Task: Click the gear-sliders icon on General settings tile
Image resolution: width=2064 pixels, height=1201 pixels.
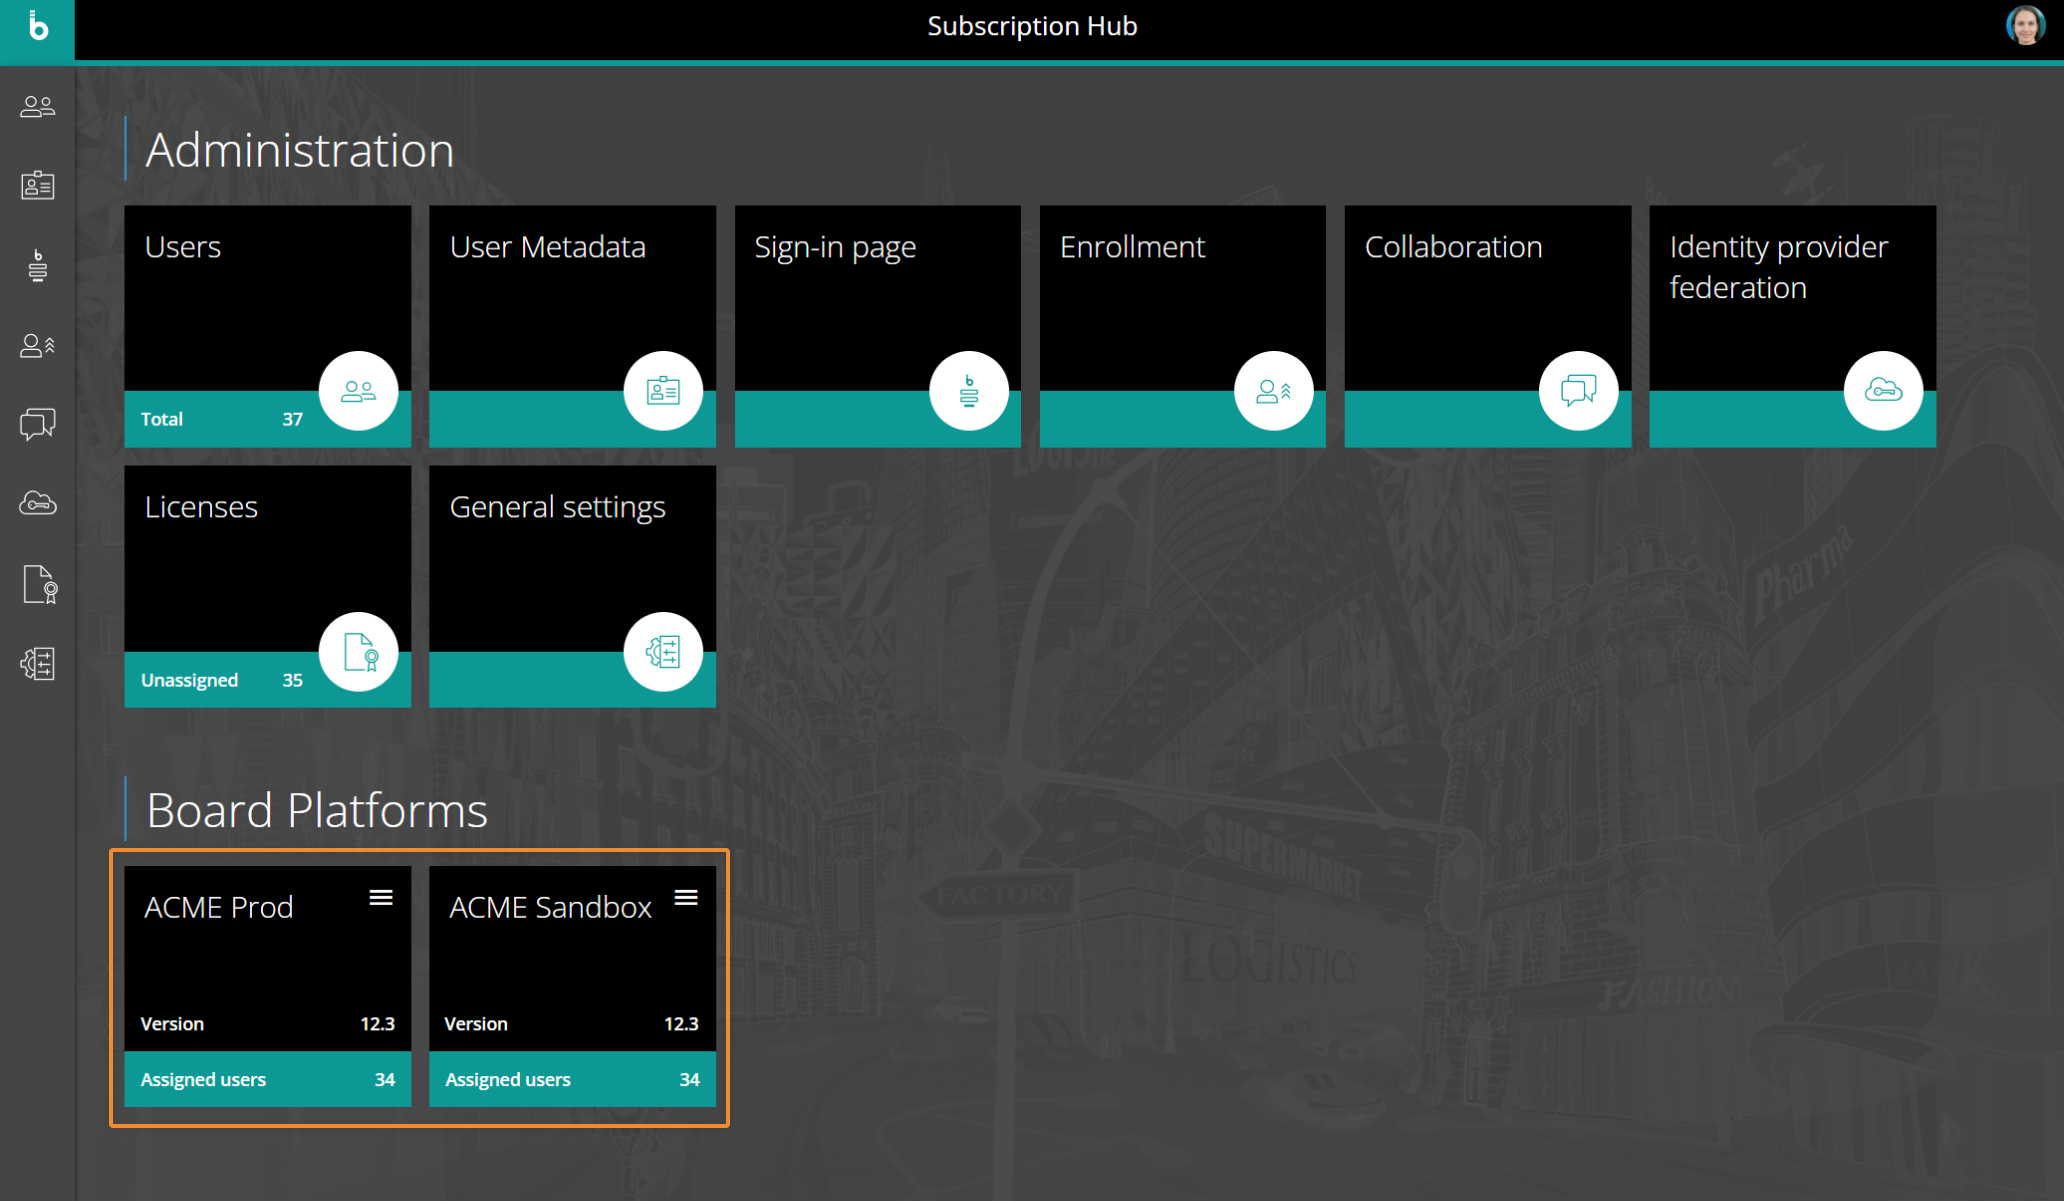Action: 663,652
